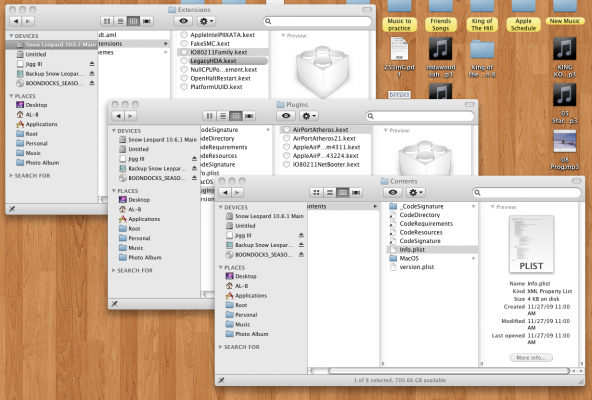Viewport: 592px width, 400px height.
Task: Switch Contents window to list view
Action: pyautogui.click(x=329, y=193)
